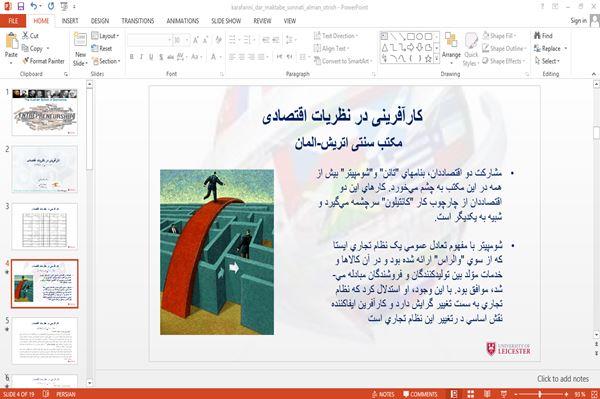The width and height of the screenshot is (600, 399).
Task: Open the FILE tab
Action: click(13, 21)
